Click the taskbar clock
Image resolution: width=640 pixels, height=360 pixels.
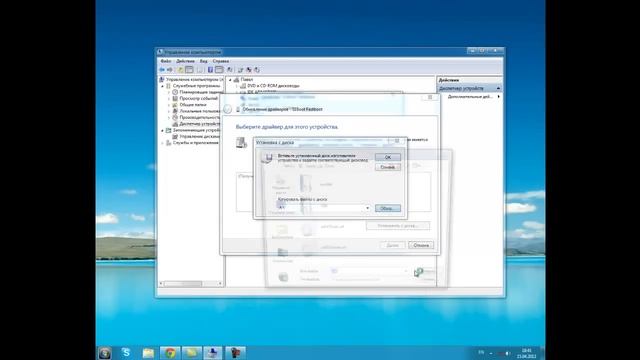tap(527, 353)
